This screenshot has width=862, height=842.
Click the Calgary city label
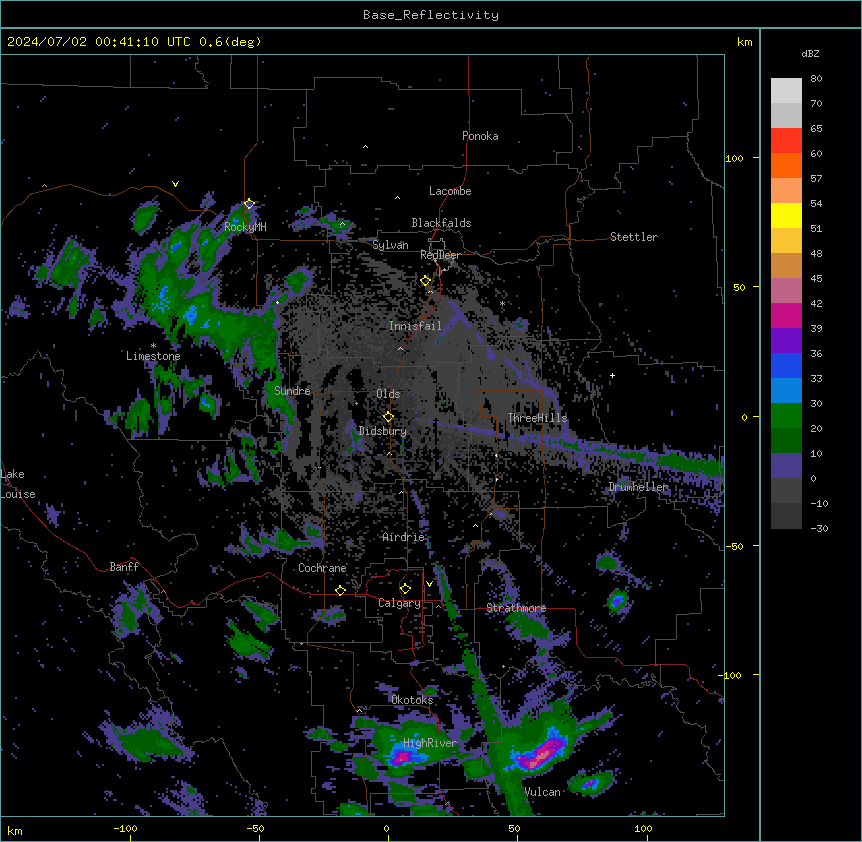(399, 603)
